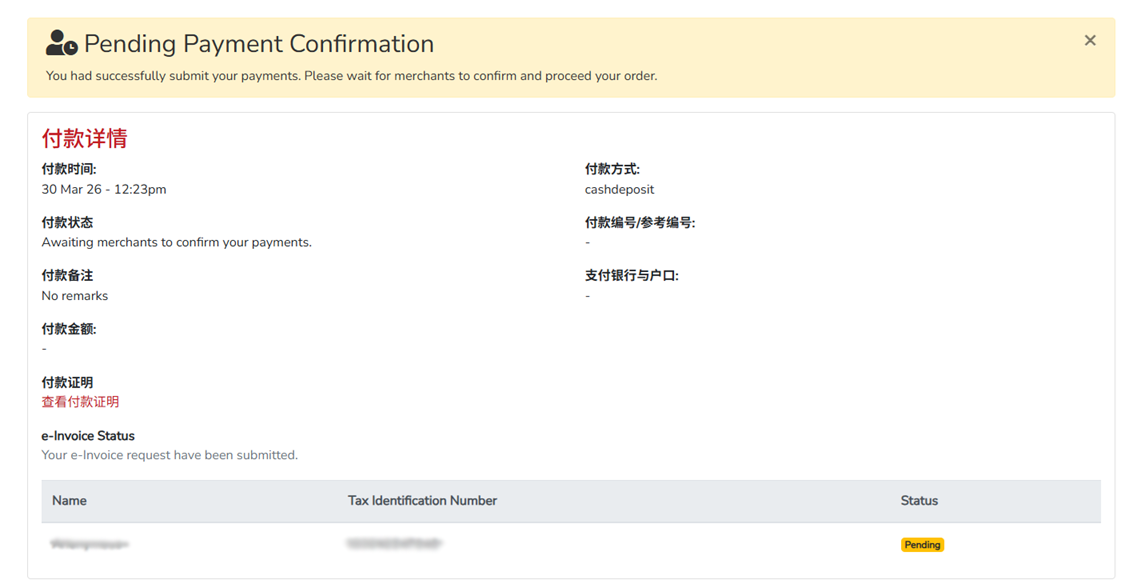
Task: Open 查看付款证明 to view payment proof
Action: [81, 401]
